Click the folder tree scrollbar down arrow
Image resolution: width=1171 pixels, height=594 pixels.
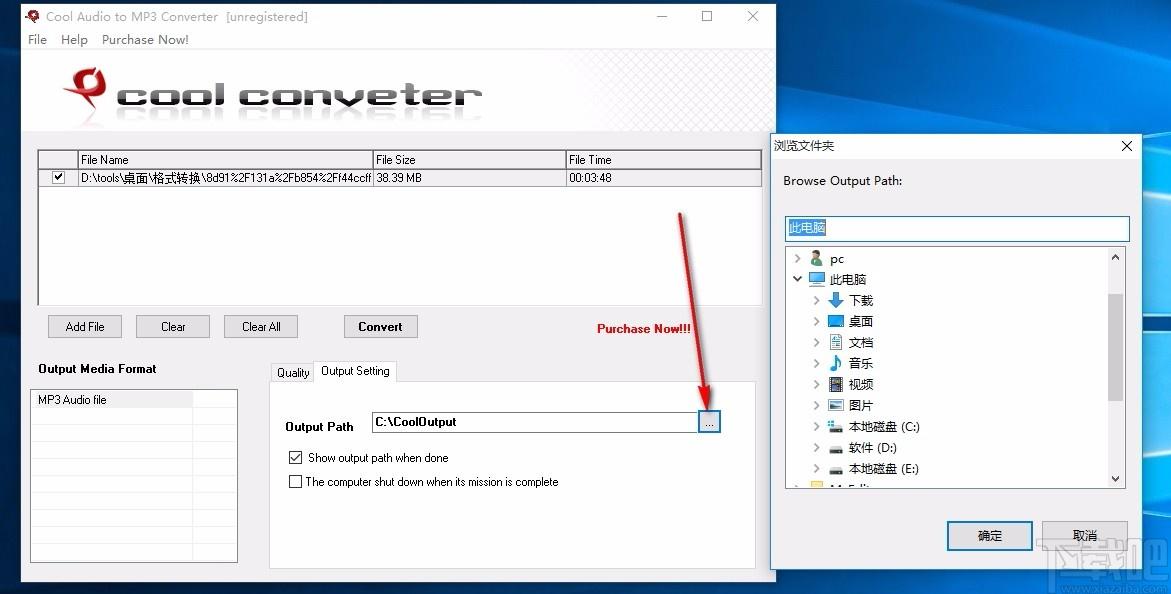tap(1115, 479)
